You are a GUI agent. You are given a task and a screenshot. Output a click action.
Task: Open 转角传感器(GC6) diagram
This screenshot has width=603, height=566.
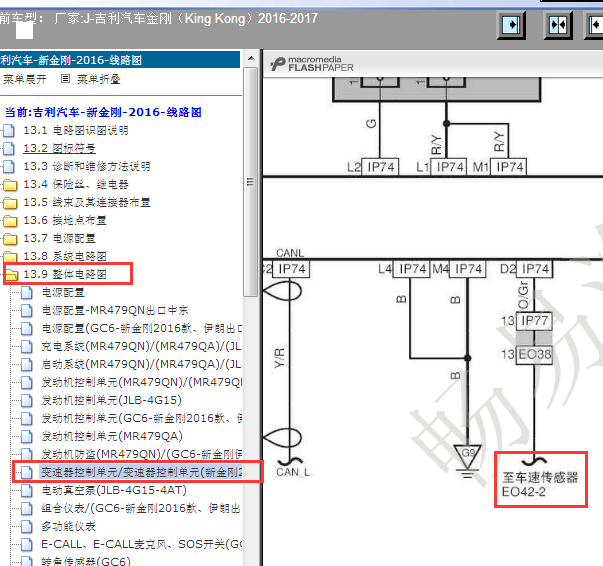click(86, 561)
